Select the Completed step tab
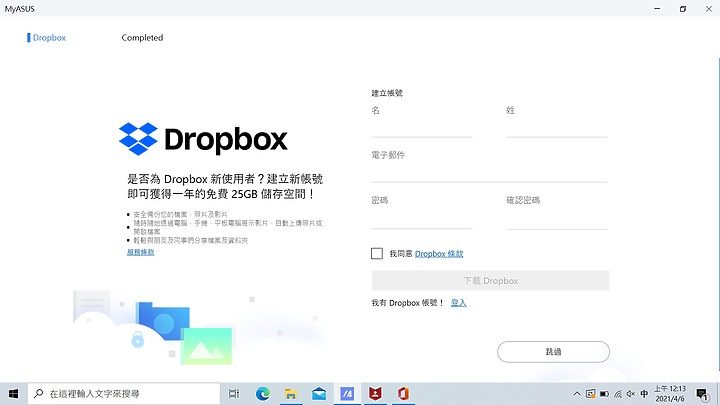 (x=142, y=38)
